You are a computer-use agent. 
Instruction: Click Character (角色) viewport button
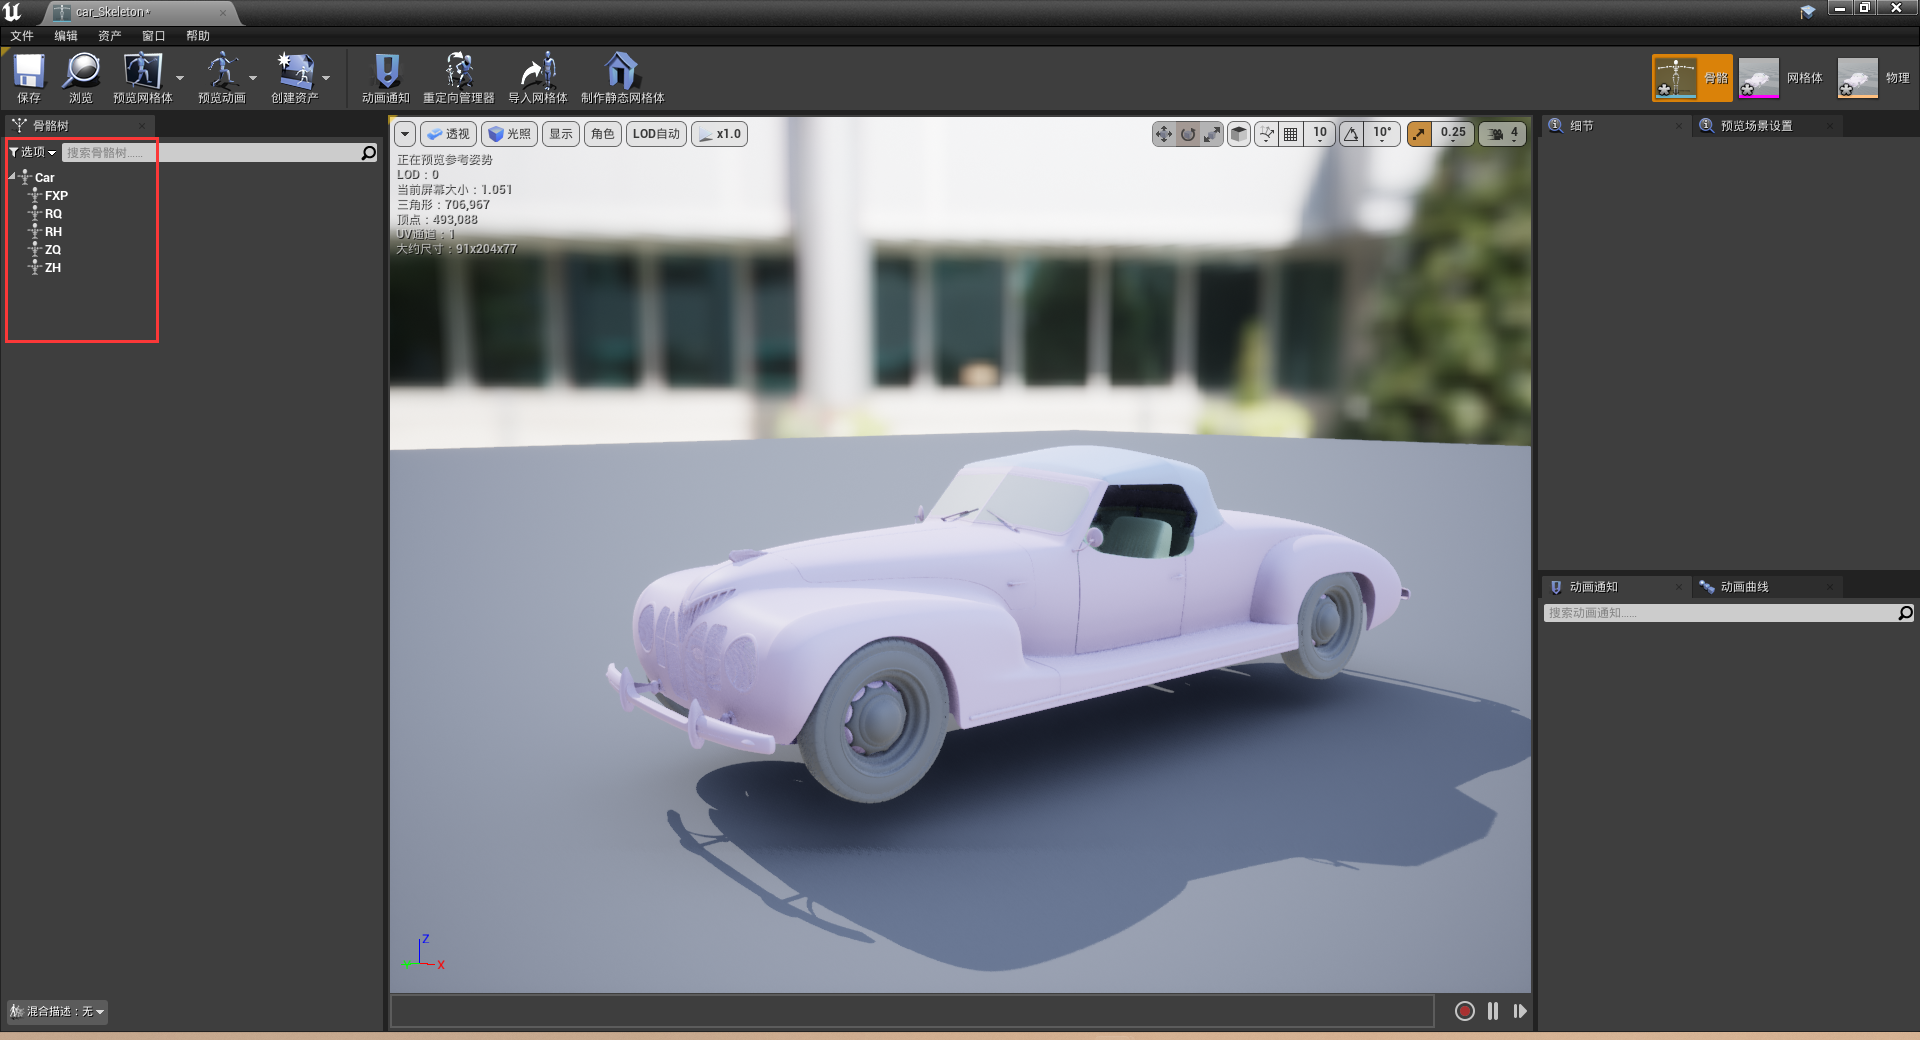point(603,134)
